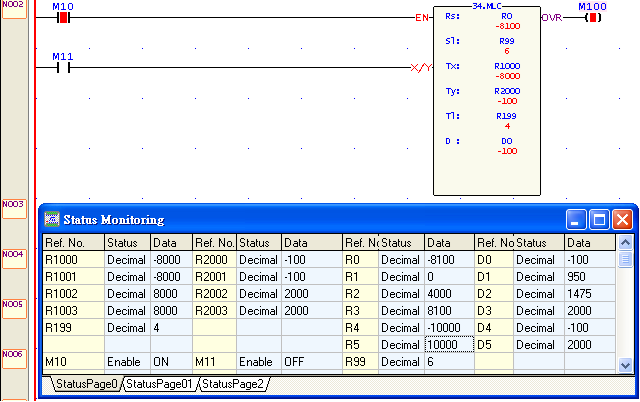Click the Sl: R99 operand in function block
The height and width of the screenshot is (402, 640).
click(507, 41)
